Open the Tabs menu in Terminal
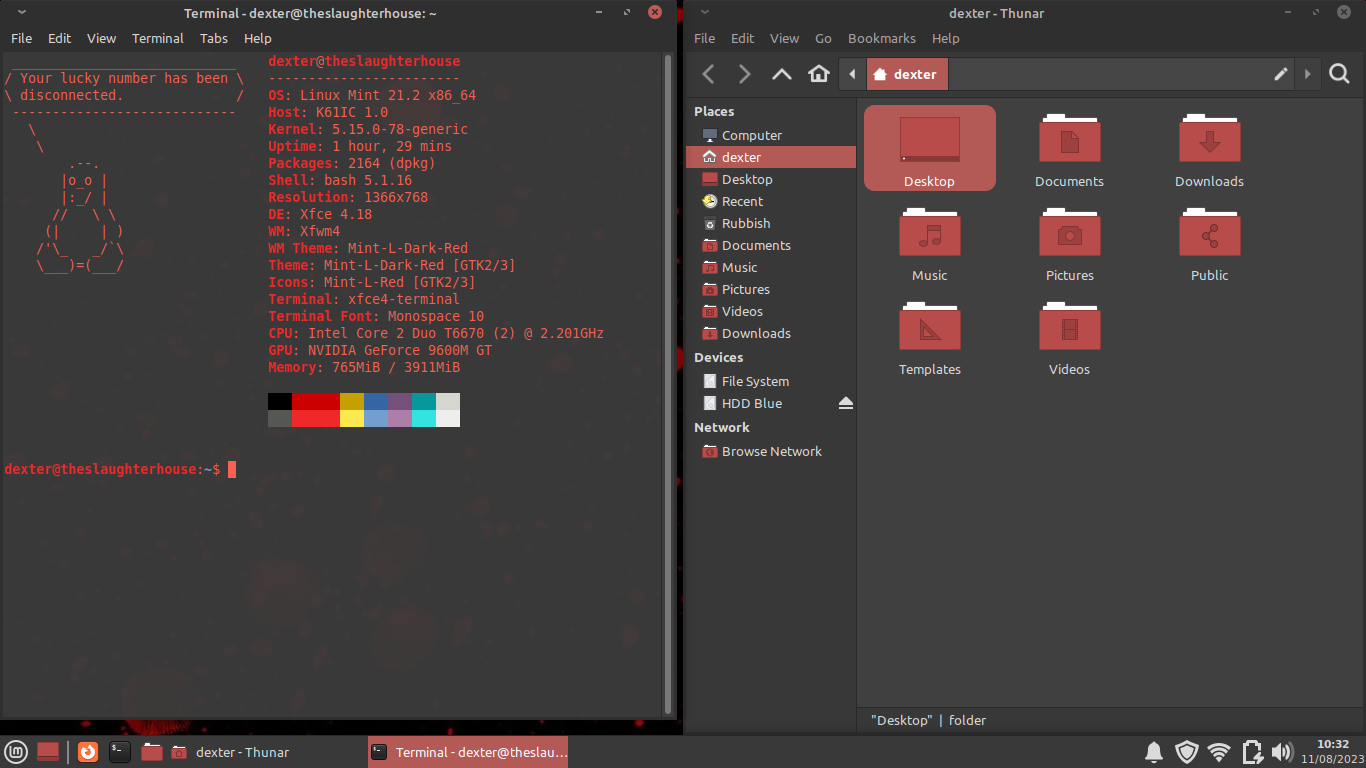1366x768 pixels. pyautogui.click(x=213, y=38)
